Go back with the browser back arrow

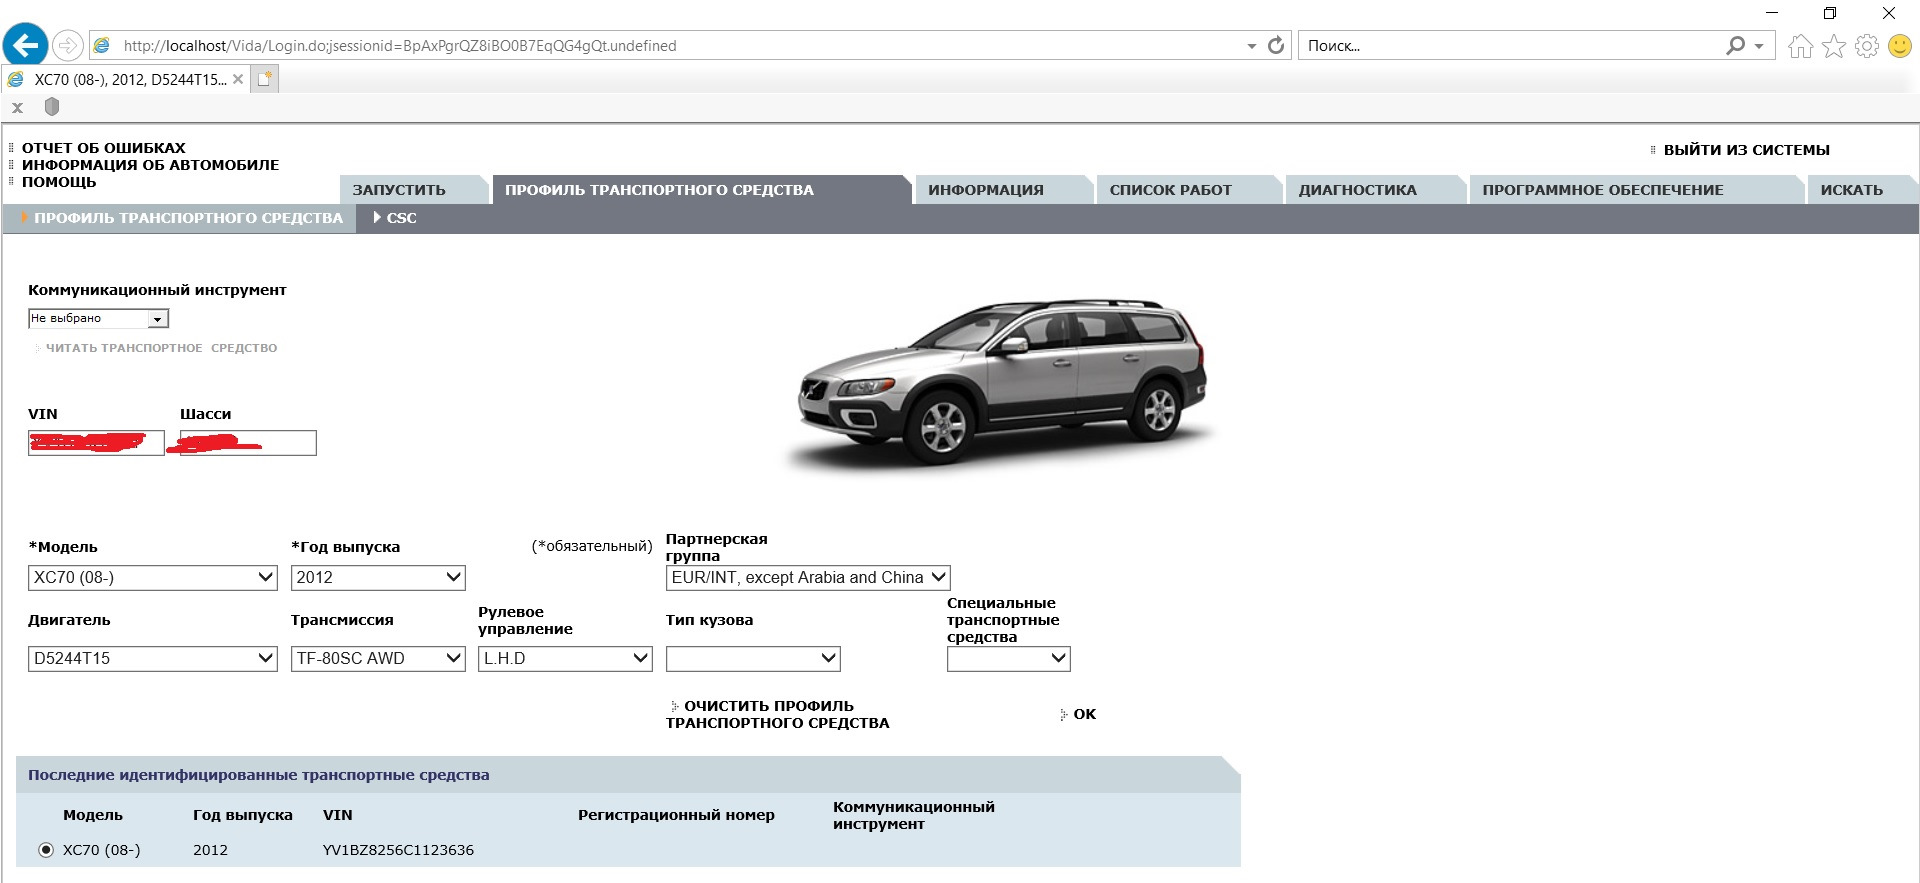pos(25,45)
